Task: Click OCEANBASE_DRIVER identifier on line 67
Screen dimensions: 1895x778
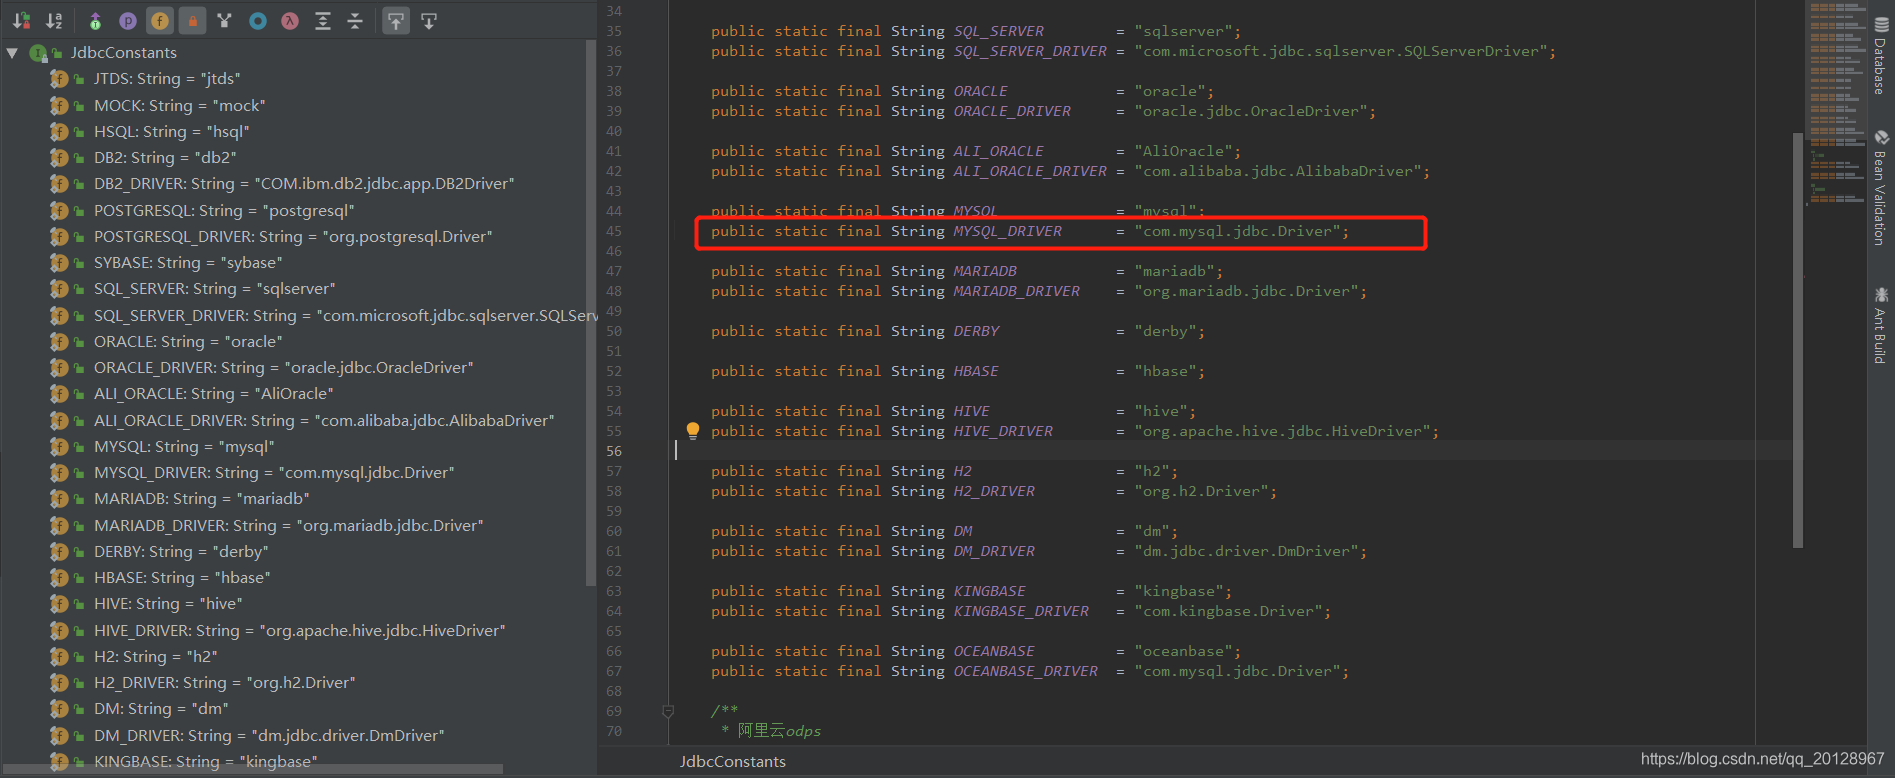Action: tap(1025, 671)
